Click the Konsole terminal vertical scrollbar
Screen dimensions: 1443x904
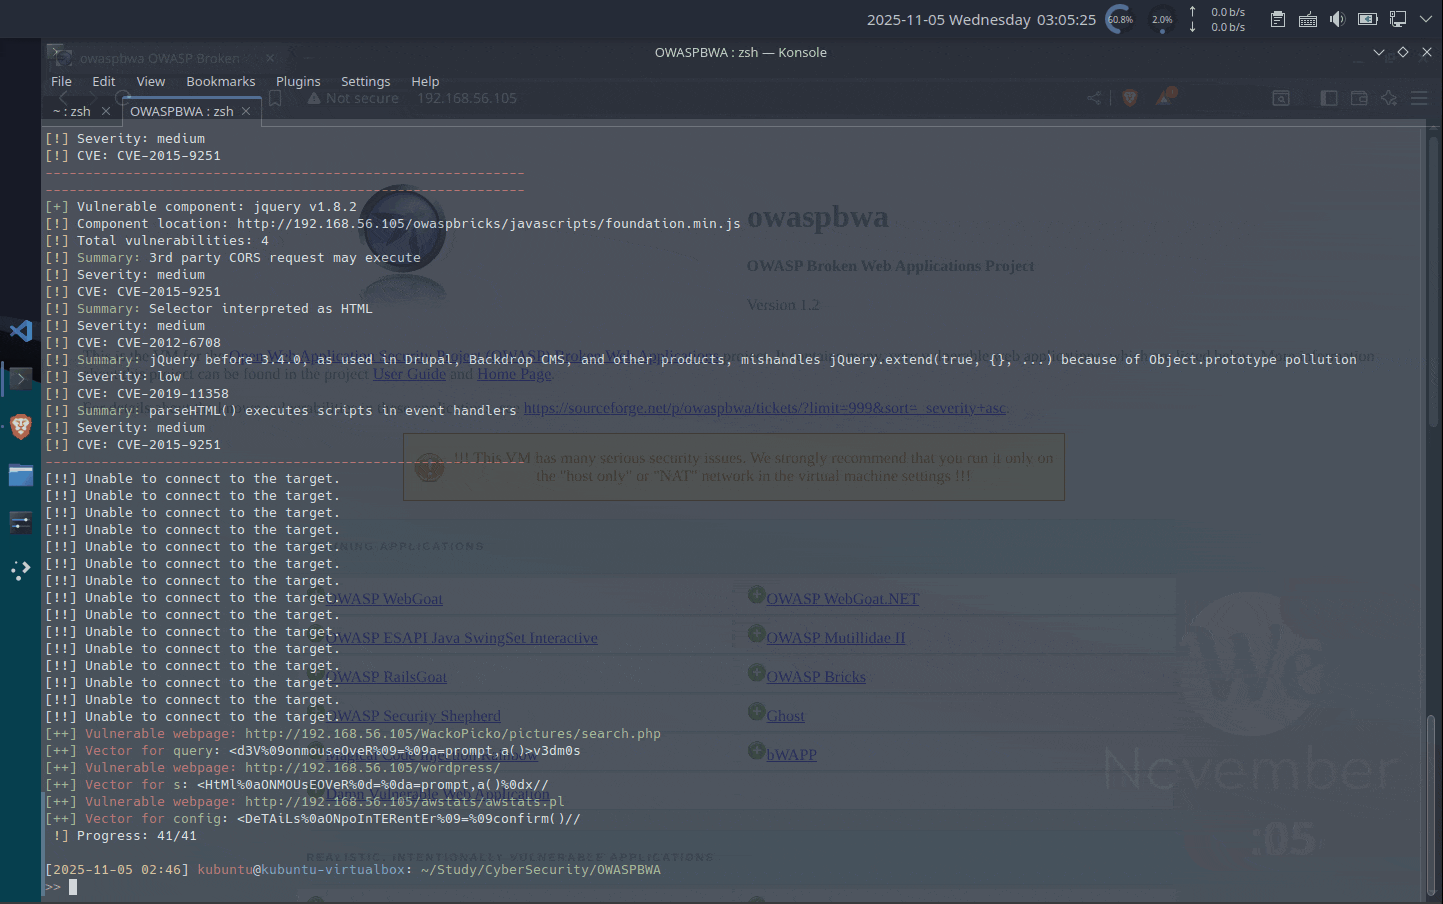point(1433,805)
